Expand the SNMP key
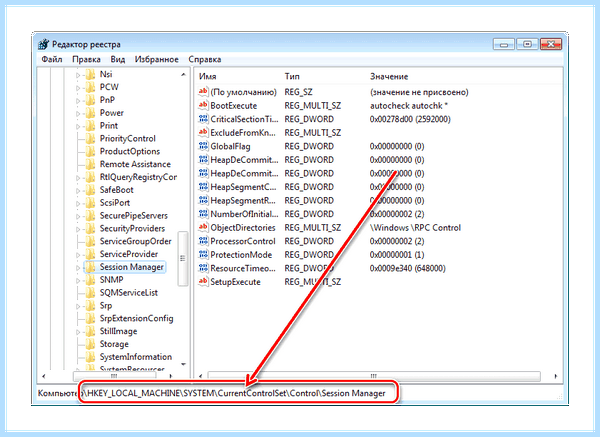The width and height of the screenshot is (600, 437). coord(78,280)
